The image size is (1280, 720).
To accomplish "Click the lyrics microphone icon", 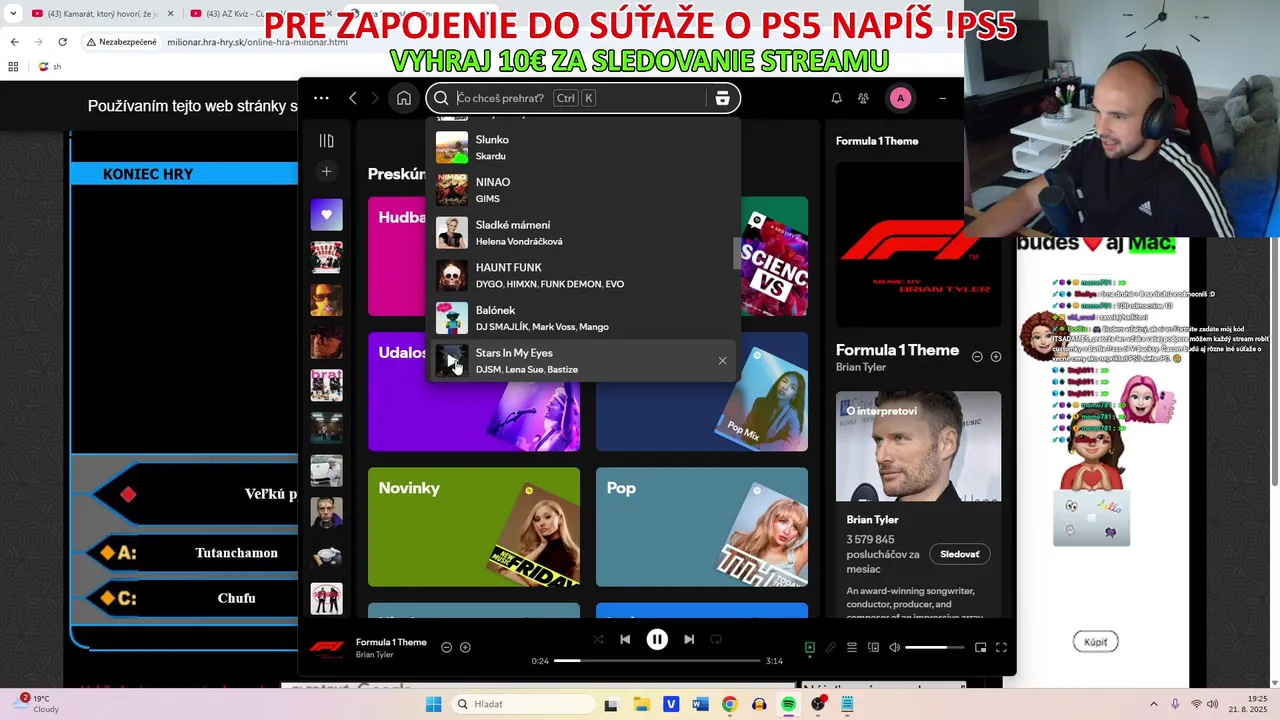I will [830, 648].
